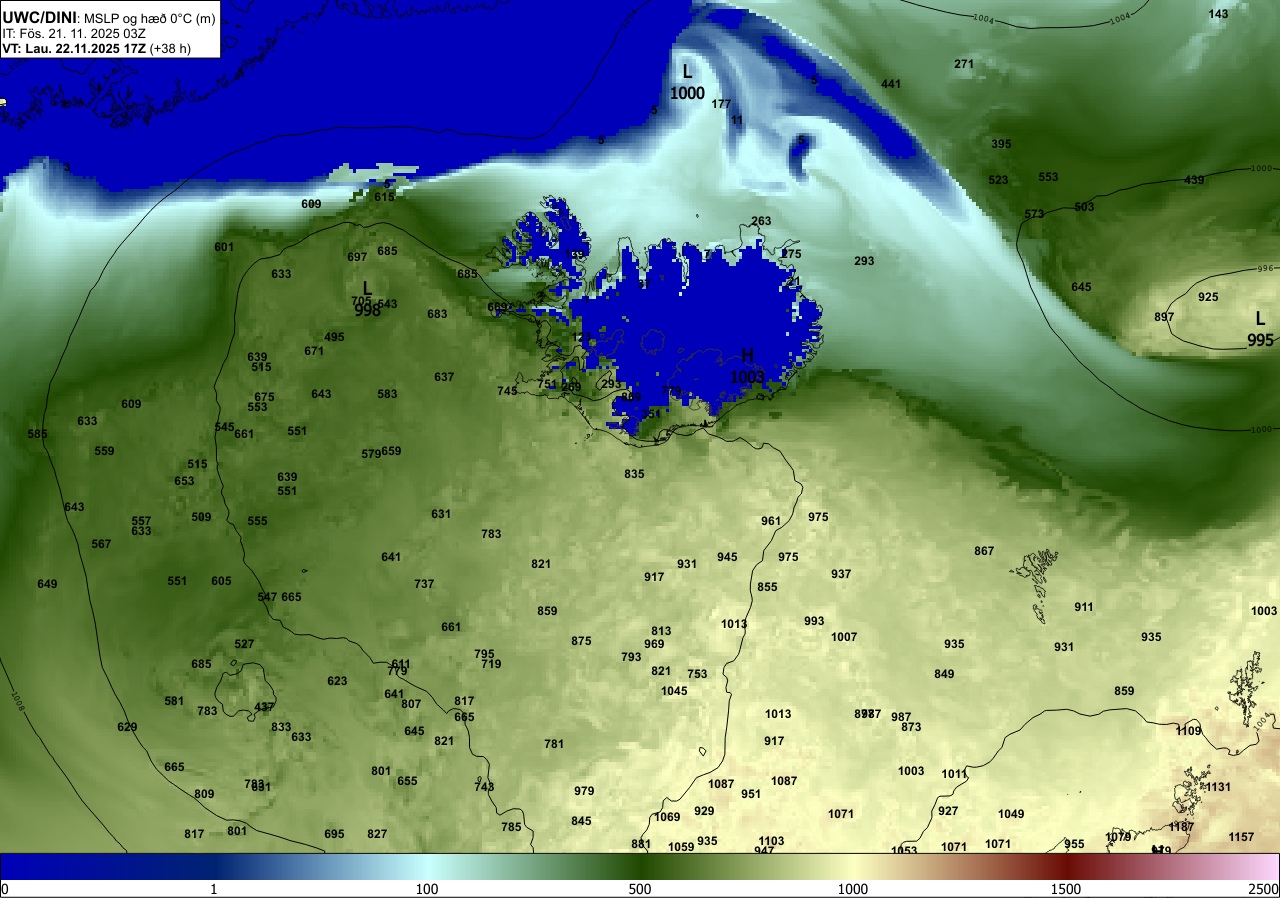Viewport: 1280px width, 898px height.
Task: Click the freezing level value 441
Action: (x=891, y=84)
